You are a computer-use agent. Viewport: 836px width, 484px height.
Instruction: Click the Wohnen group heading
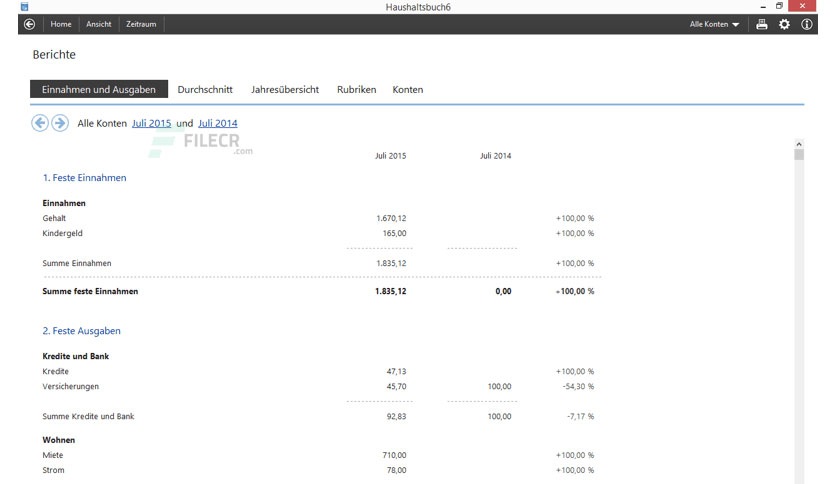(59, 440)
